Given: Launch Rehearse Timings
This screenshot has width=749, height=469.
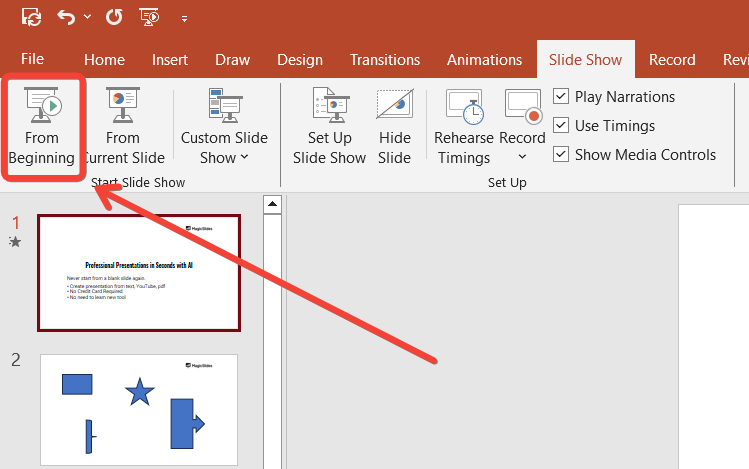Looking at the screenshot, I should click(464, 127).
